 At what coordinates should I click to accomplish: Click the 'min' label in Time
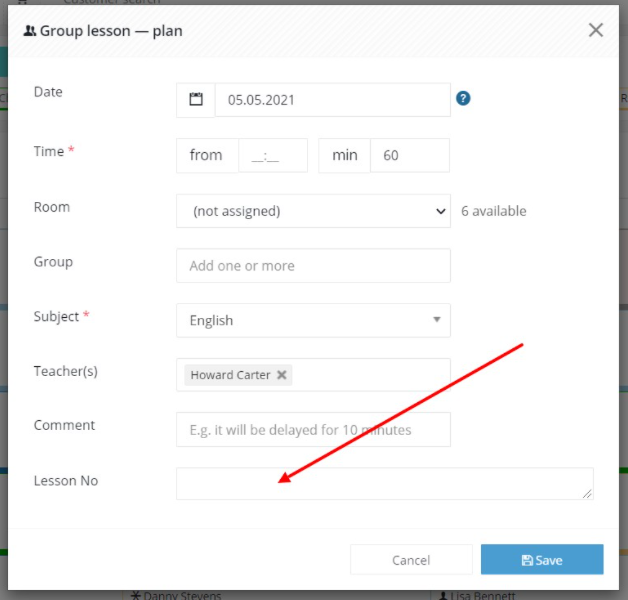coord(344,155)
